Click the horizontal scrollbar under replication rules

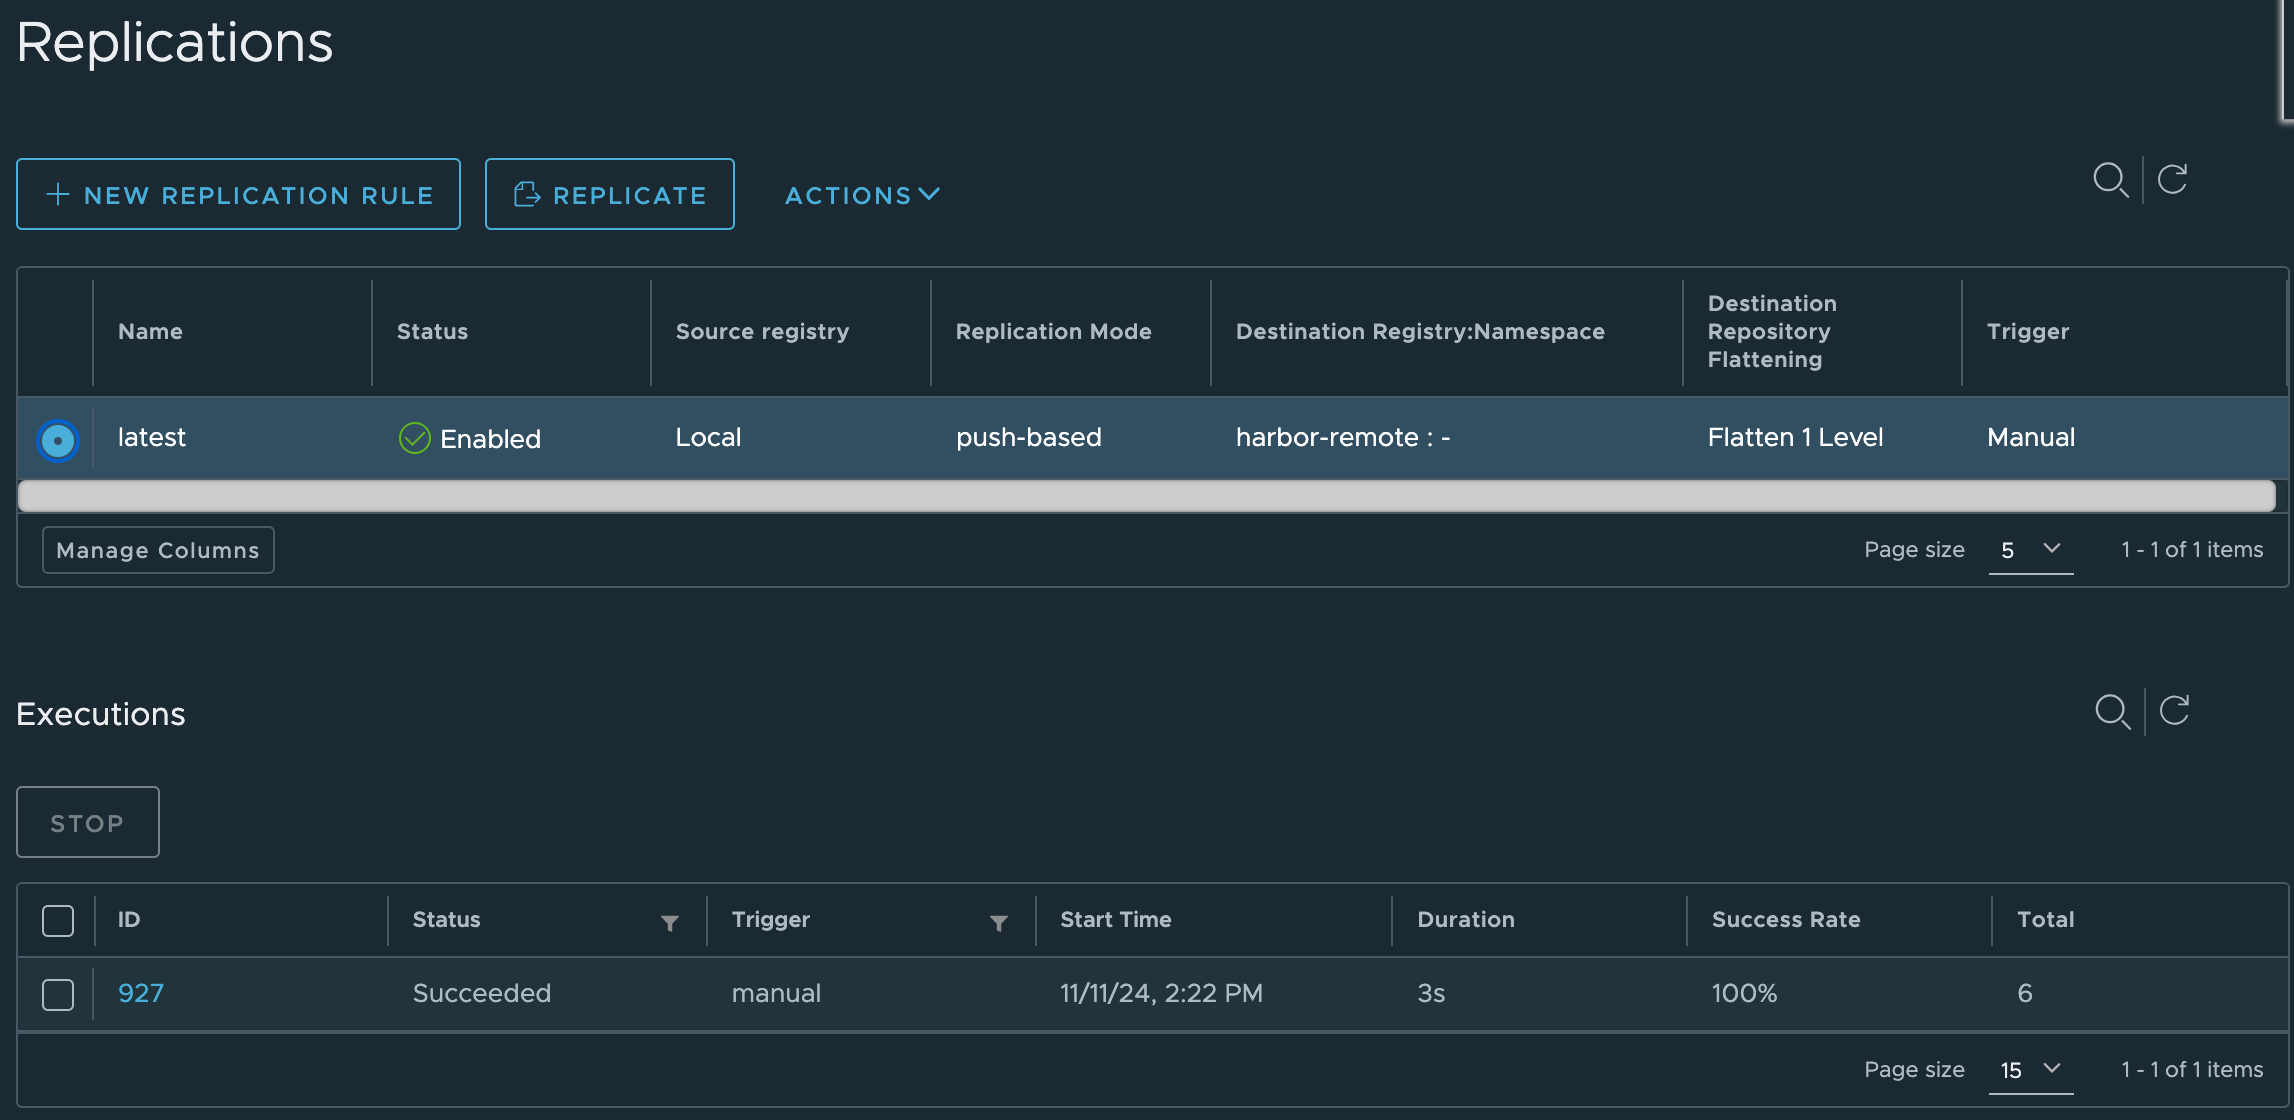pos(1146,496)
